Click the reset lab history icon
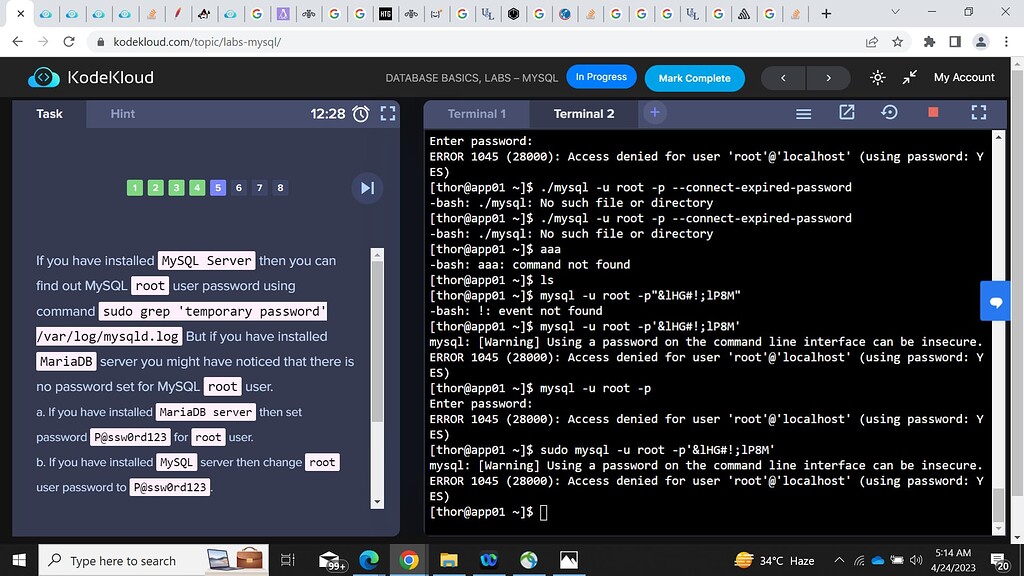This screenshot has width=1024, height=576. tap(889, 113)
